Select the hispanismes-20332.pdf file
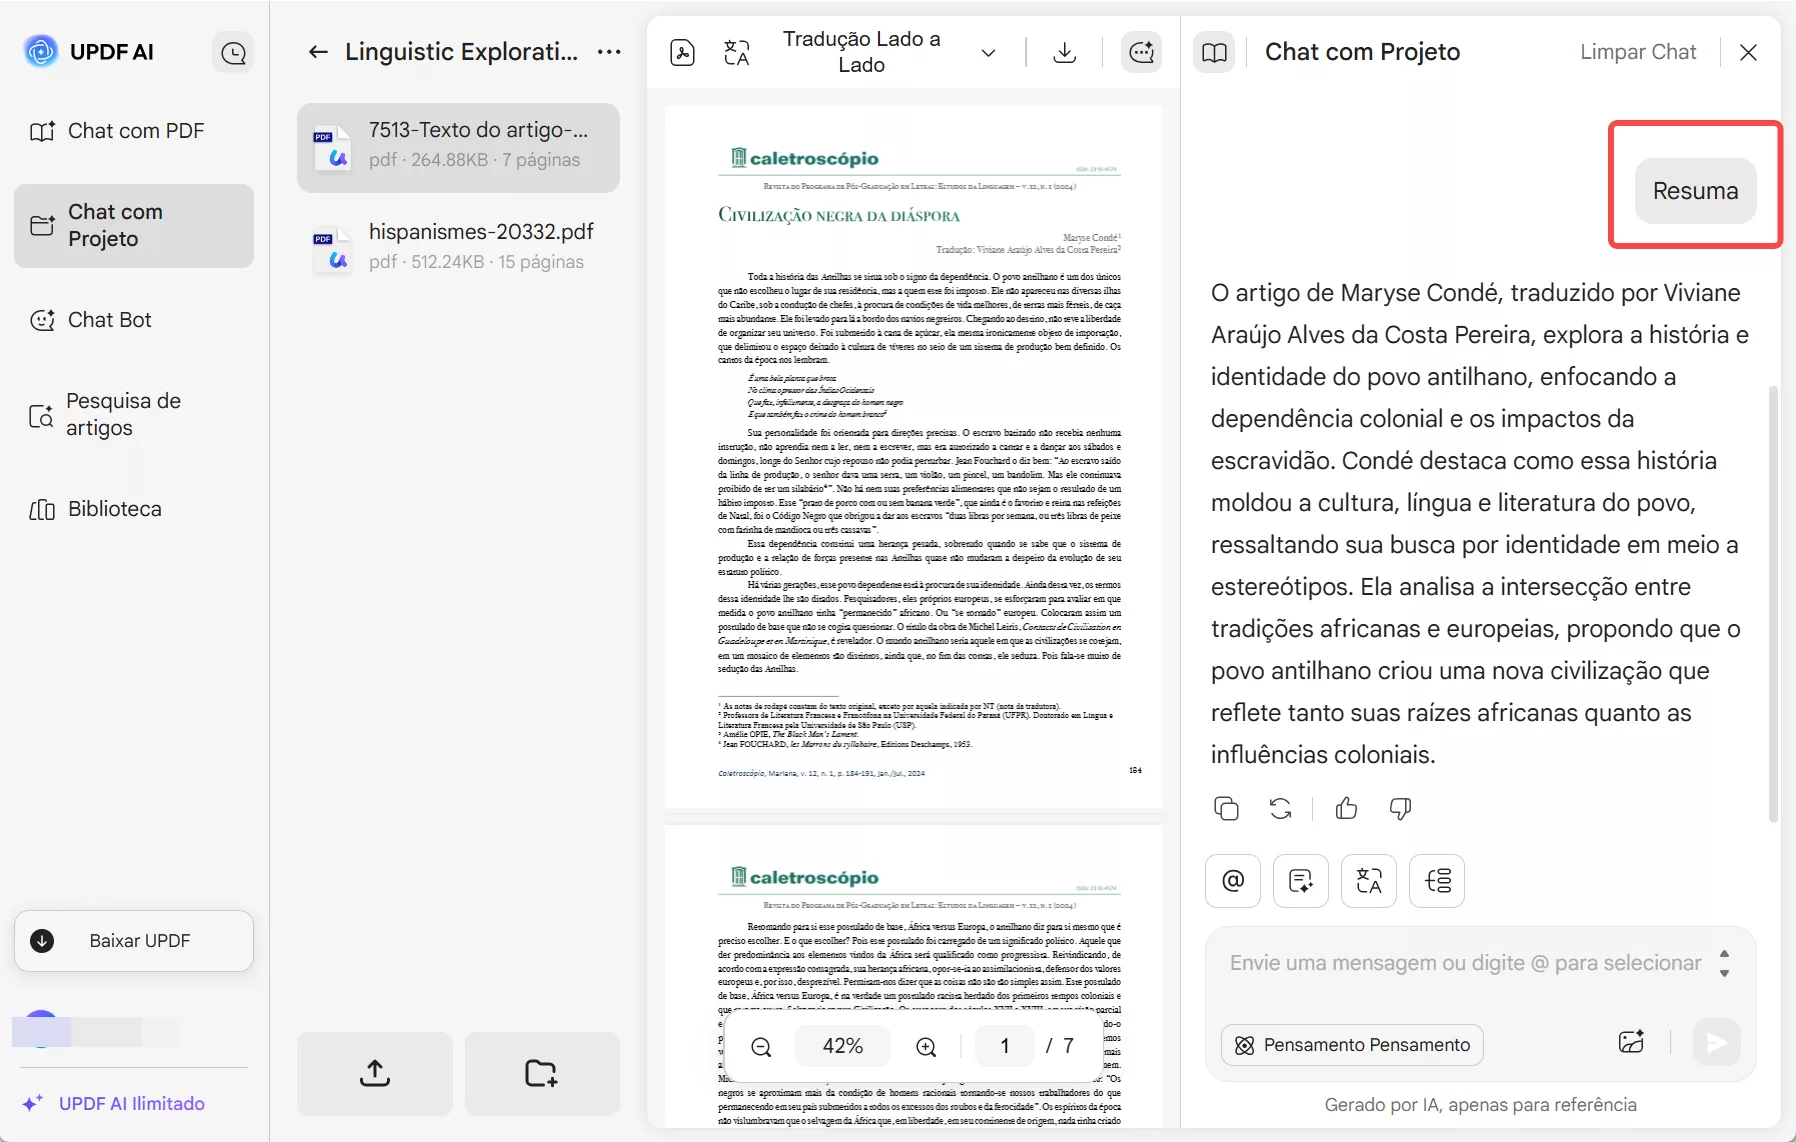Image resolution: width=1796 pixels, height=1142 pixels. 458,247
